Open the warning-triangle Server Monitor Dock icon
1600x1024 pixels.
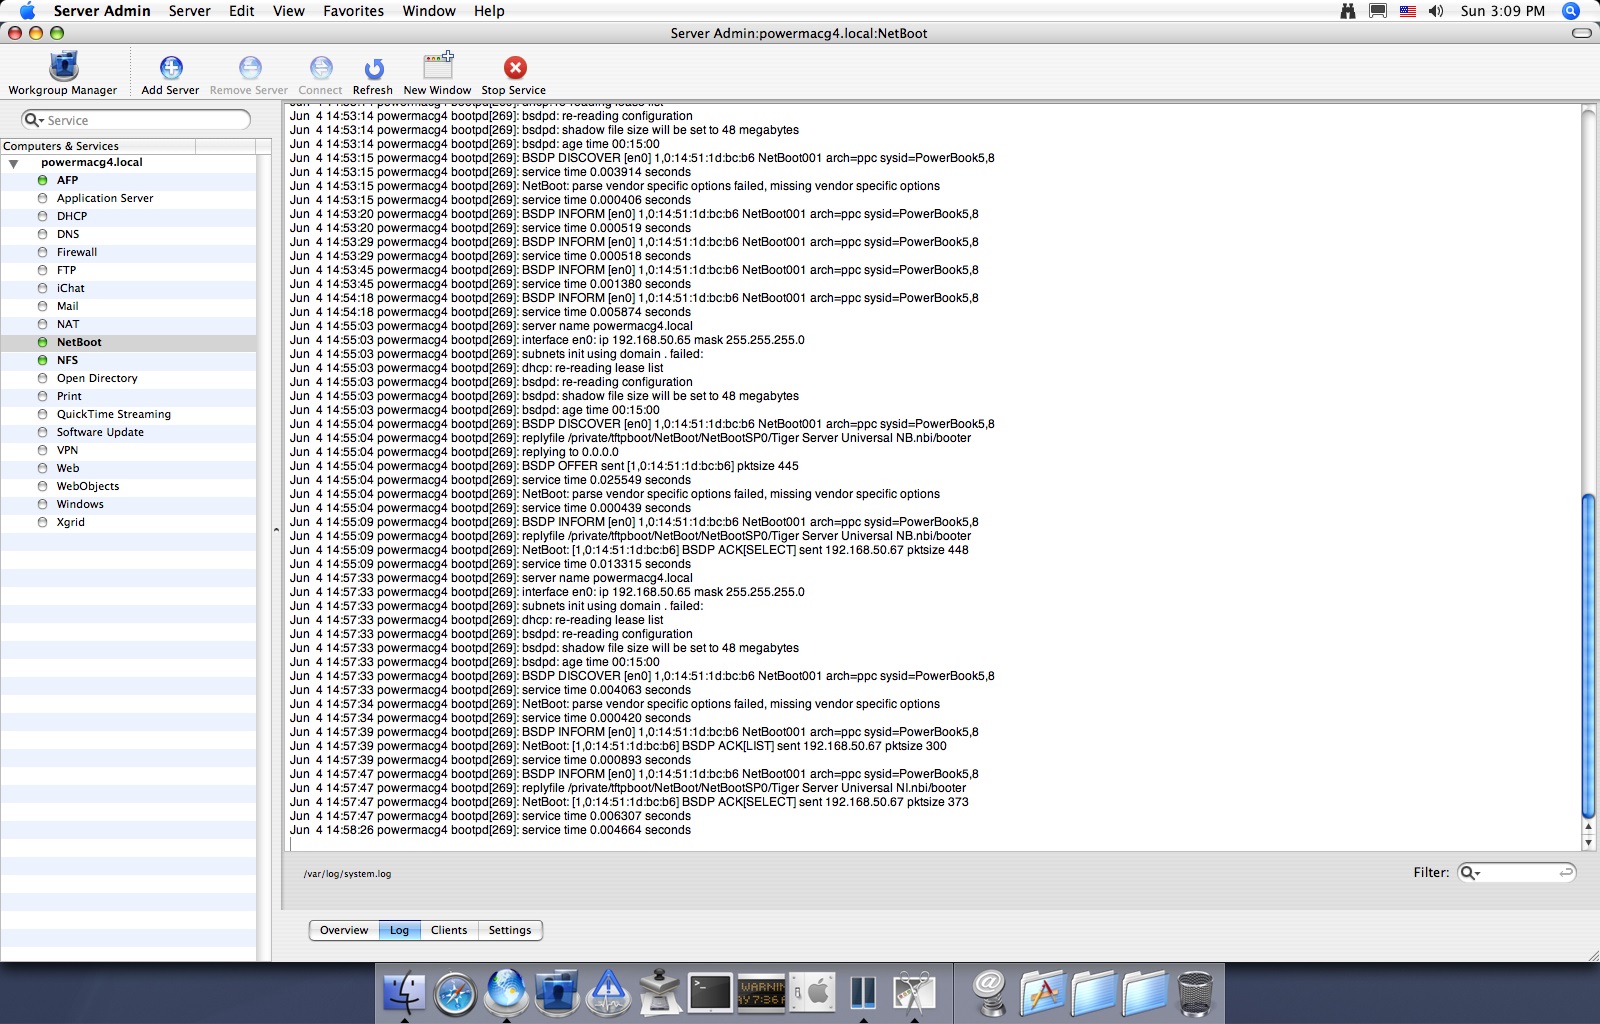click(608, 992)
